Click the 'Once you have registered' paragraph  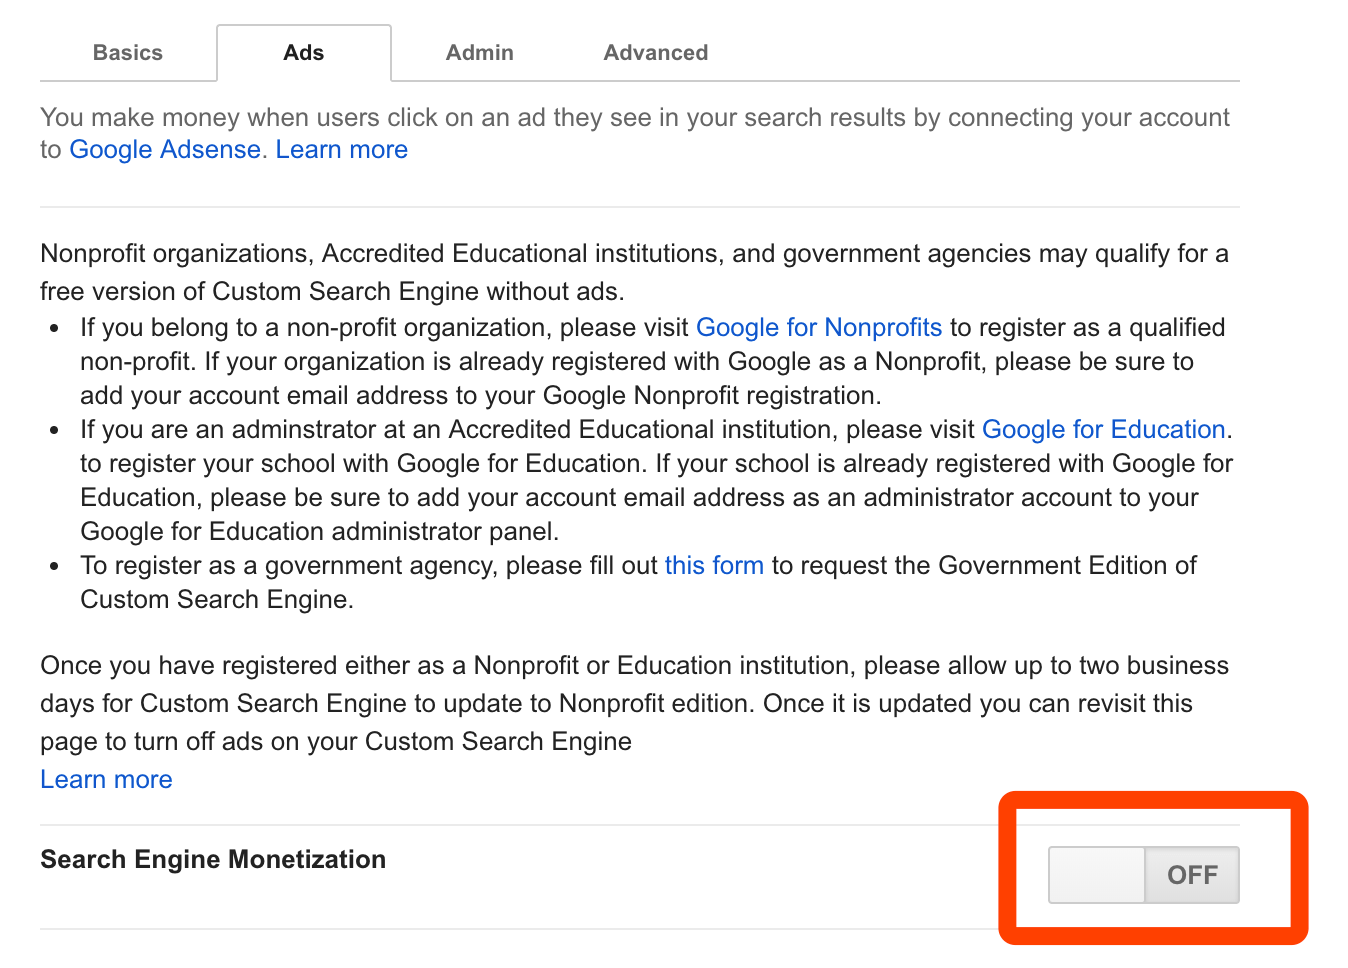(600, 704)
